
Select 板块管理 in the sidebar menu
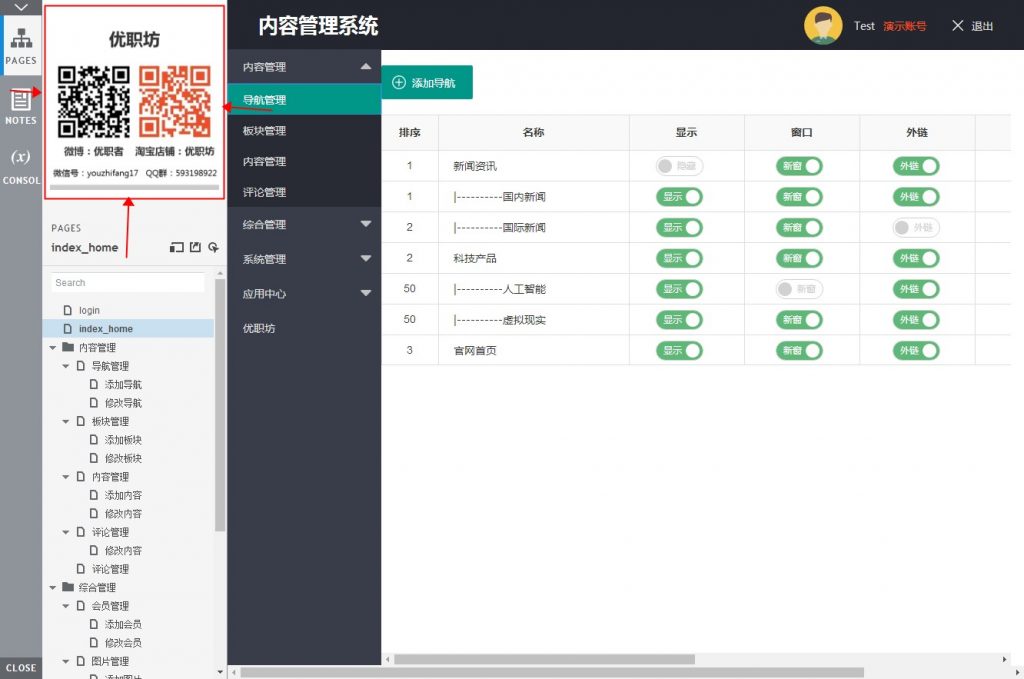click(264, 131)
